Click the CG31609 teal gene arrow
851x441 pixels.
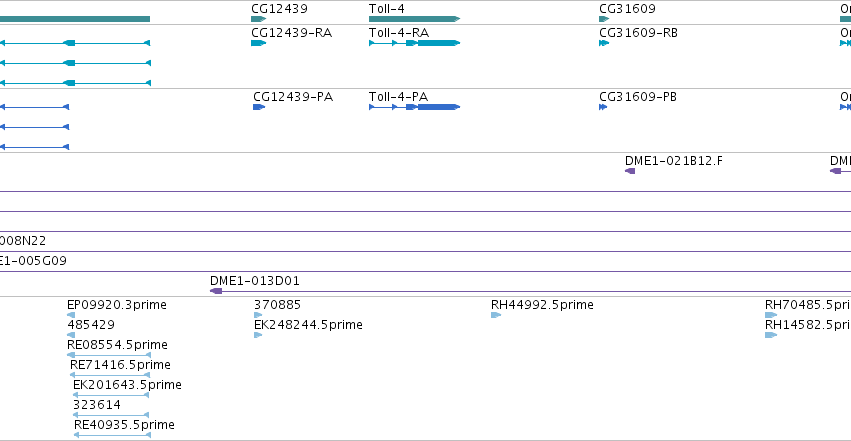604,19
